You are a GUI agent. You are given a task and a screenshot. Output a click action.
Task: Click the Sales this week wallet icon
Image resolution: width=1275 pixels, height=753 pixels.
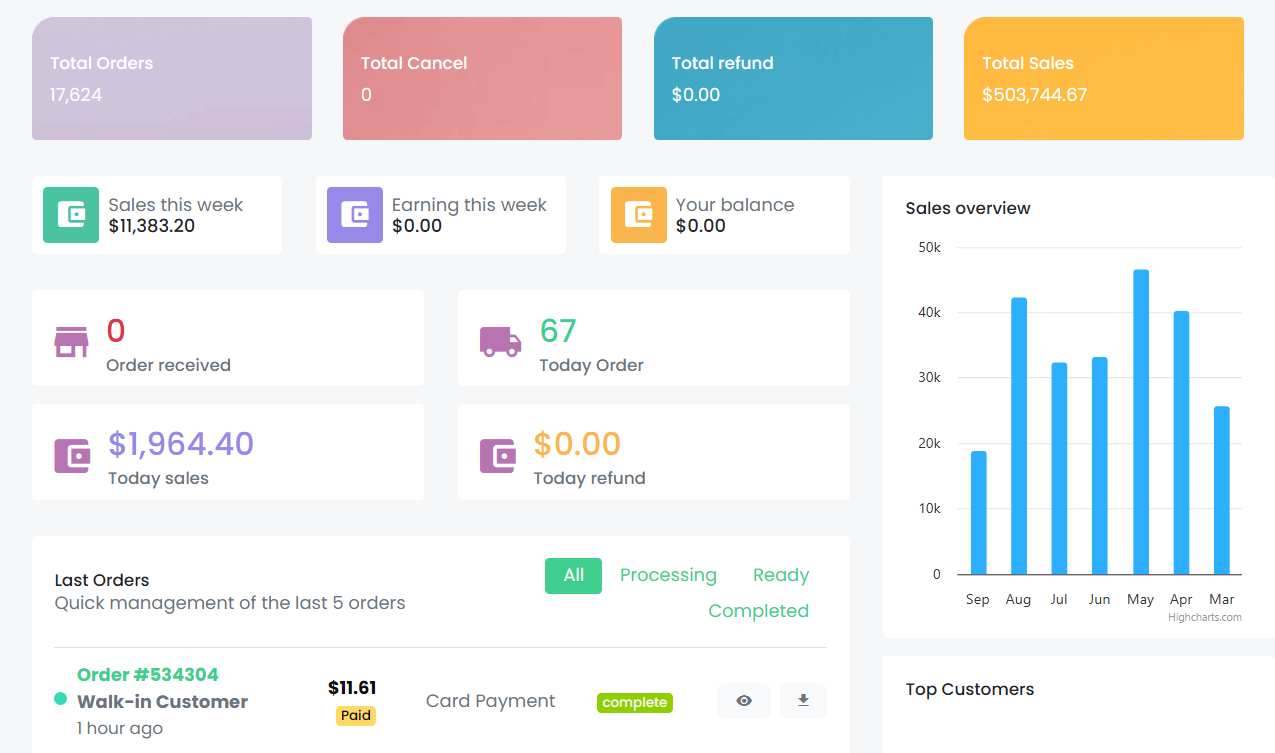pos(71,215)
